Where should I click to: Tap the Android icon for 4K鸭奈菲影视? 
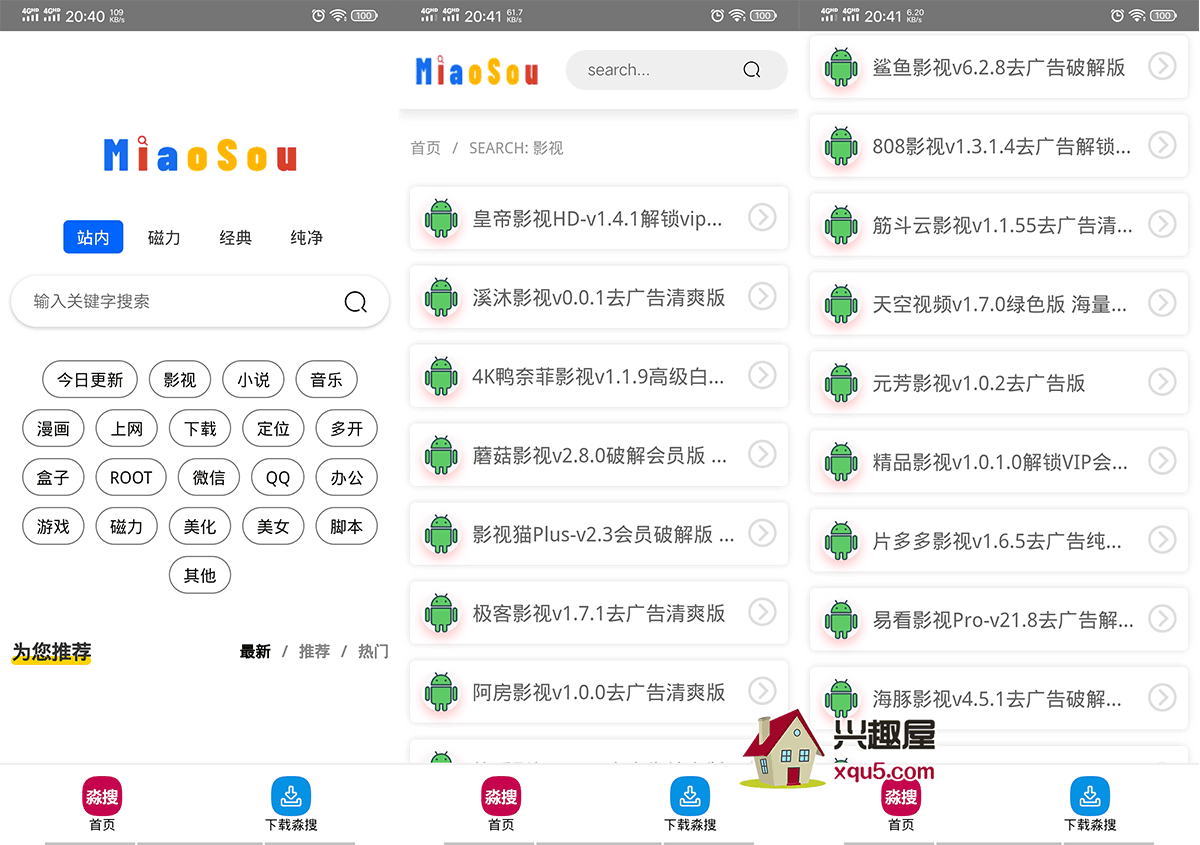pyautogui.click(x=441, y=376)
